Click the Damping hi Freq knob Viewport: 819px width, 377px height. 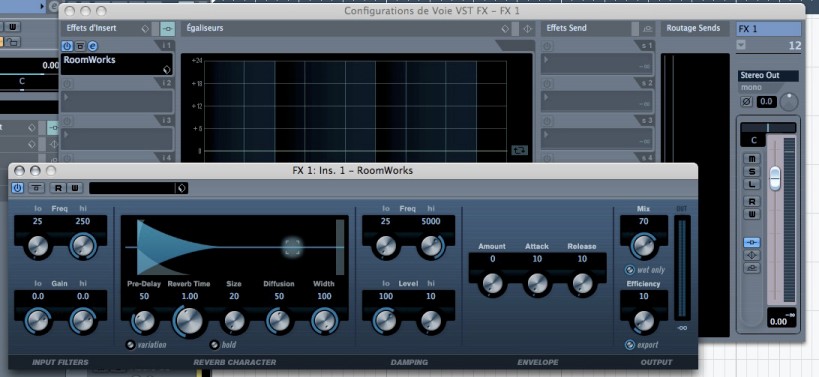pos(431,246)
